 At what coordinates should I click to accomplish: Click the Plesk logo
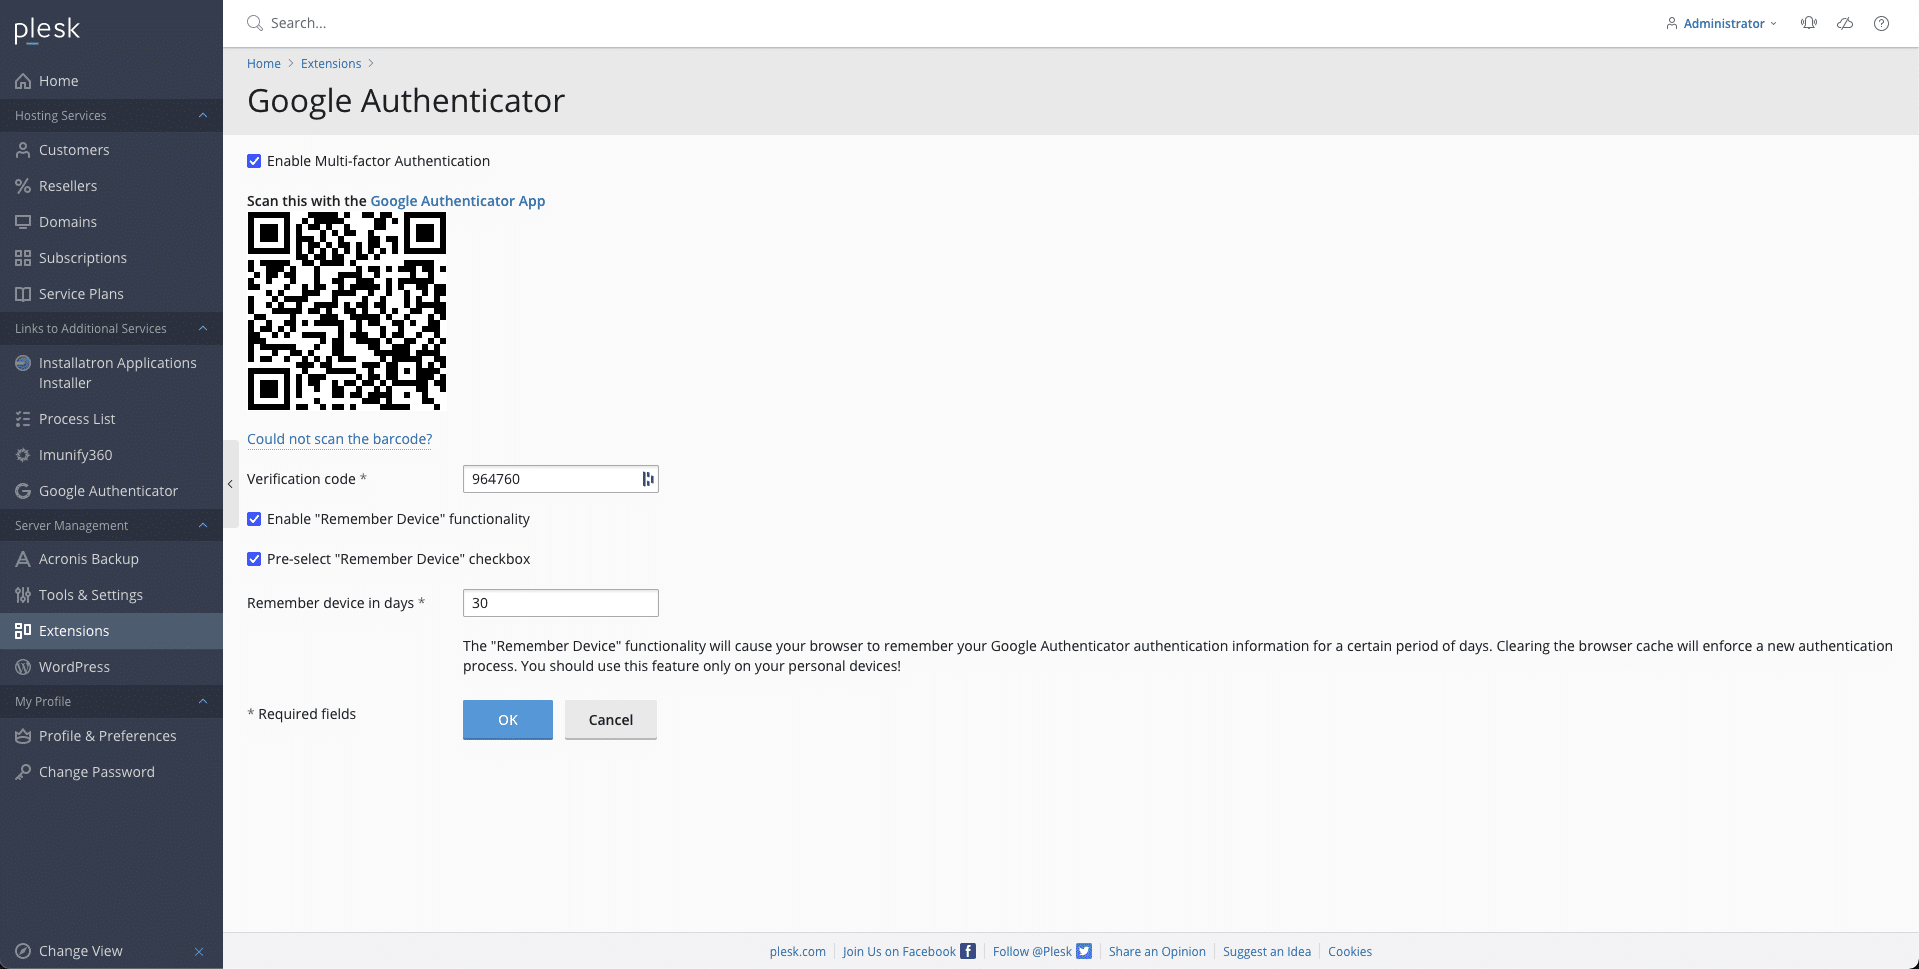(x=47, y=30)
